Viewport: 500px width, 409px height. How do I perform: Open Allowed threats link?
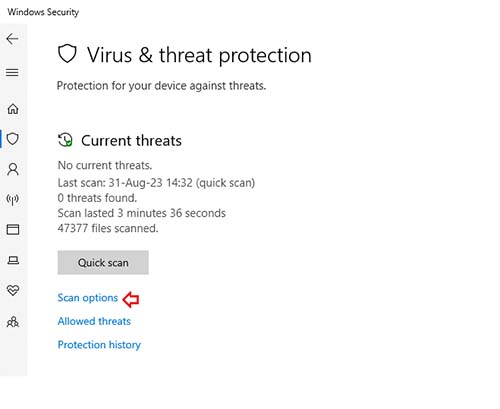94,321
